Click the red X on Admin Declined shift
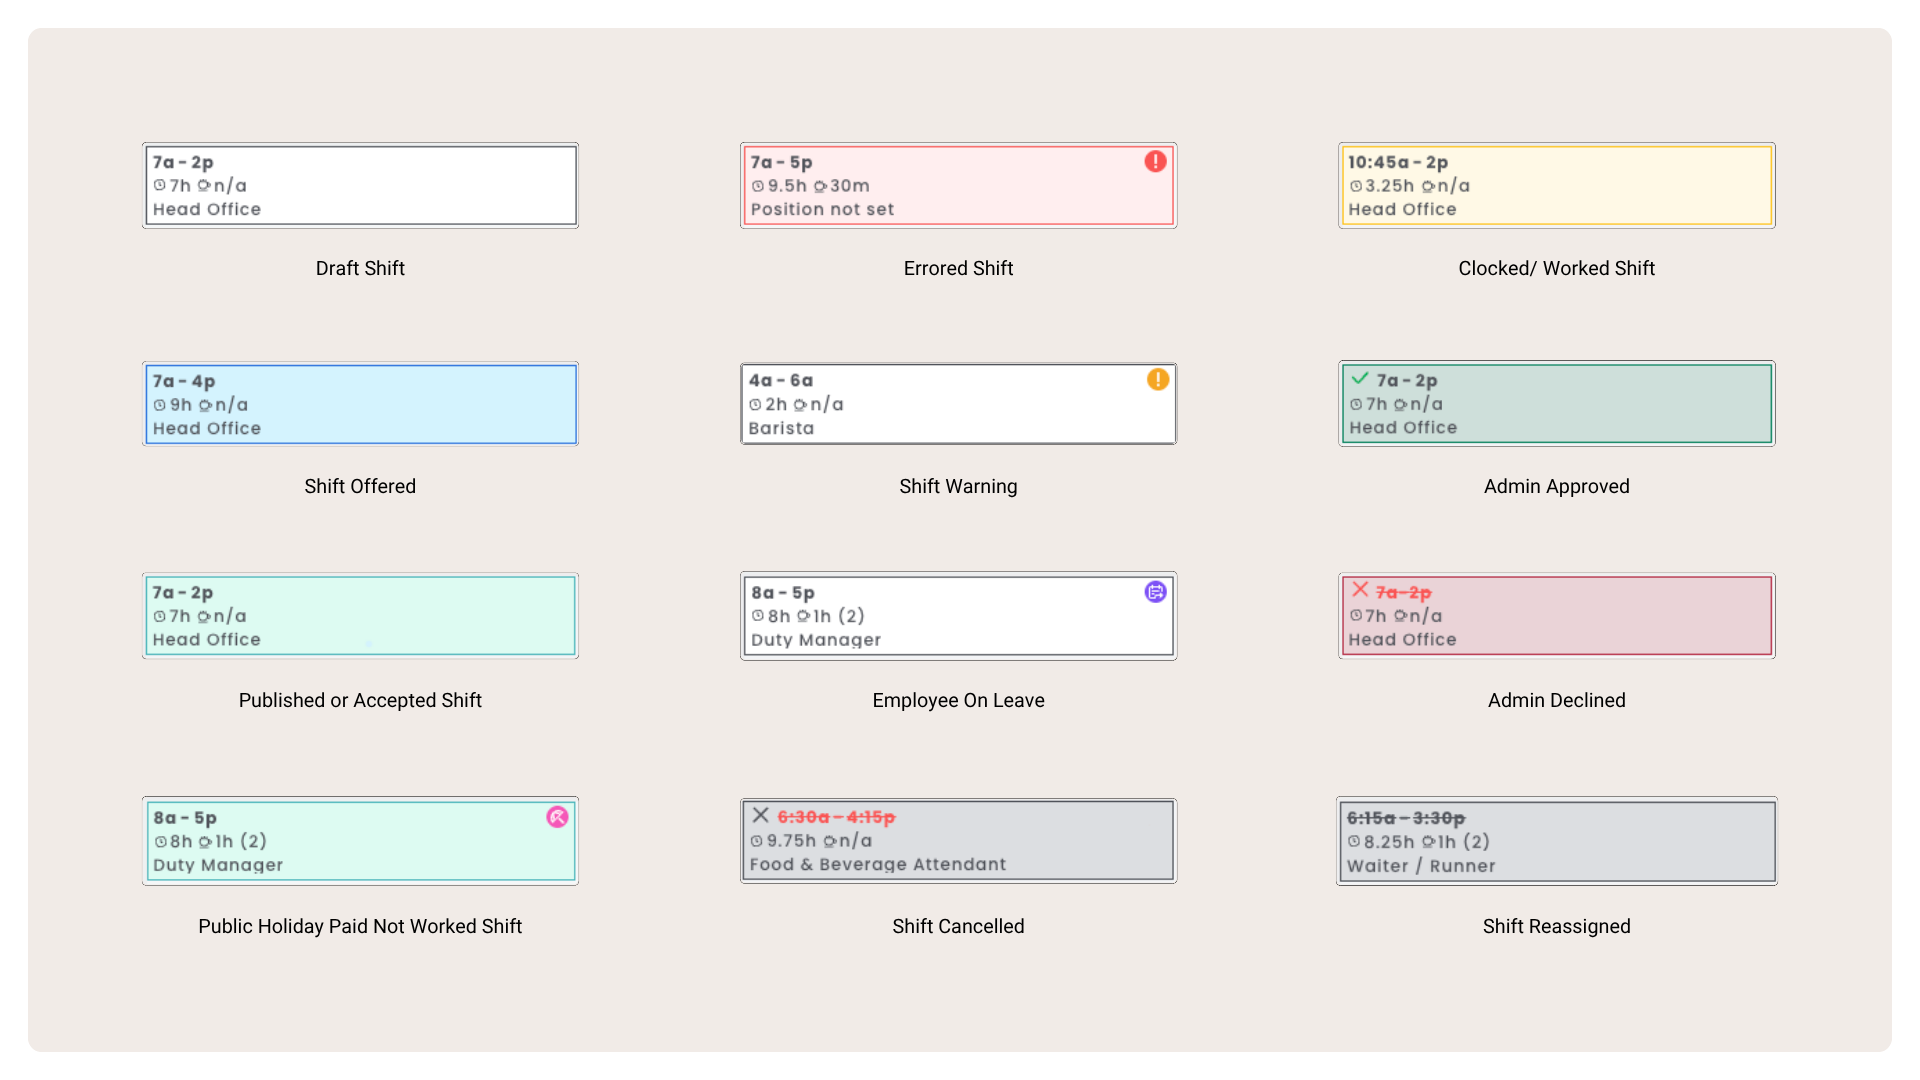 1360,589
